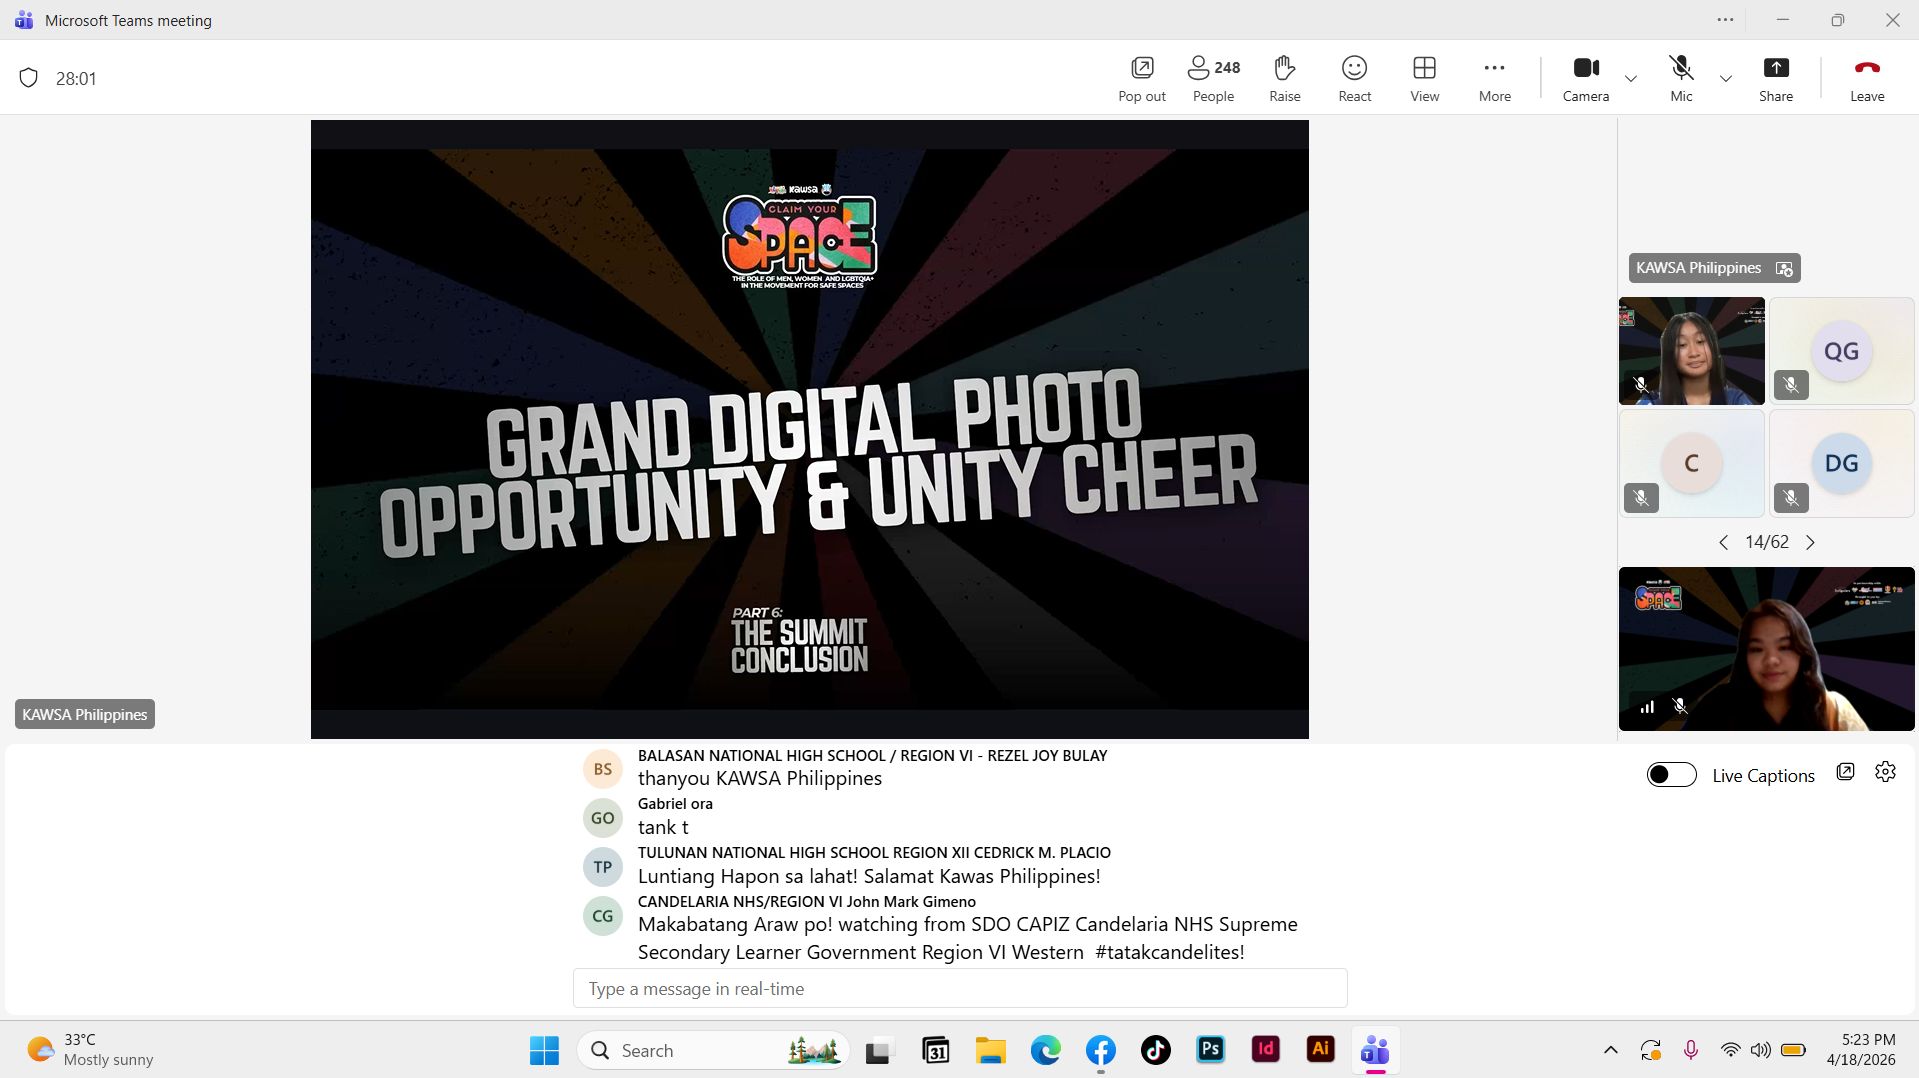The height and width of the screenshot is (1078, 1919).
Task: Open Facebook from the taskbar
Action: pos(1100,1050)
